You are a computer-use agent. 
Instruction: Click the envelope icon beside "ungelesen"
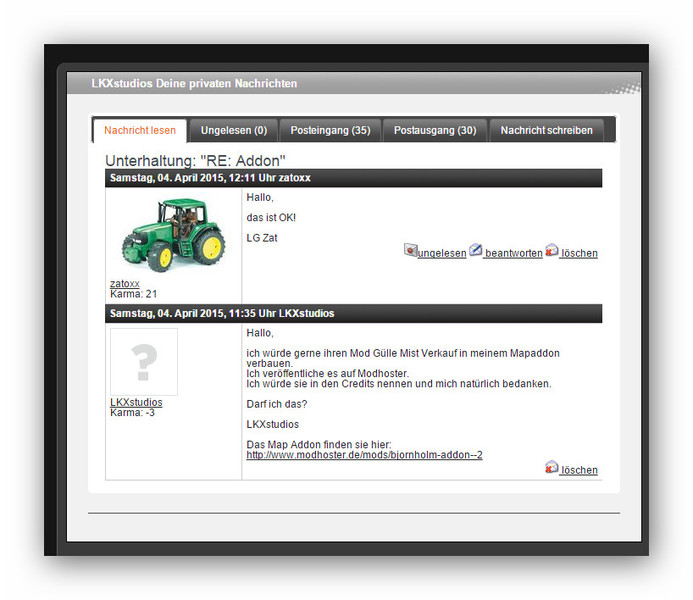[410, 250]
